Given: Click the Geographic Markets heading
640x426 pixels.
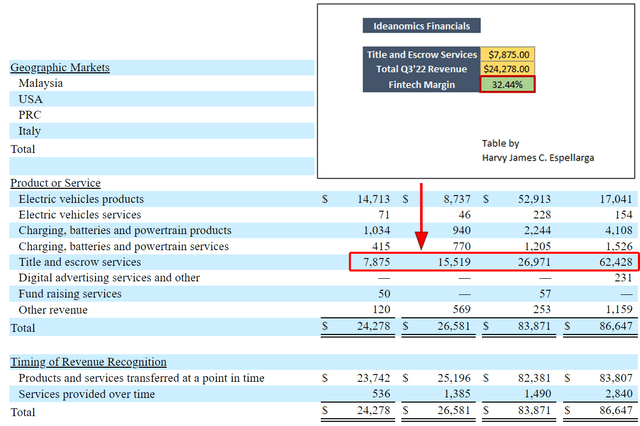Looking at the screenshot, I should (x=60, y=67).
